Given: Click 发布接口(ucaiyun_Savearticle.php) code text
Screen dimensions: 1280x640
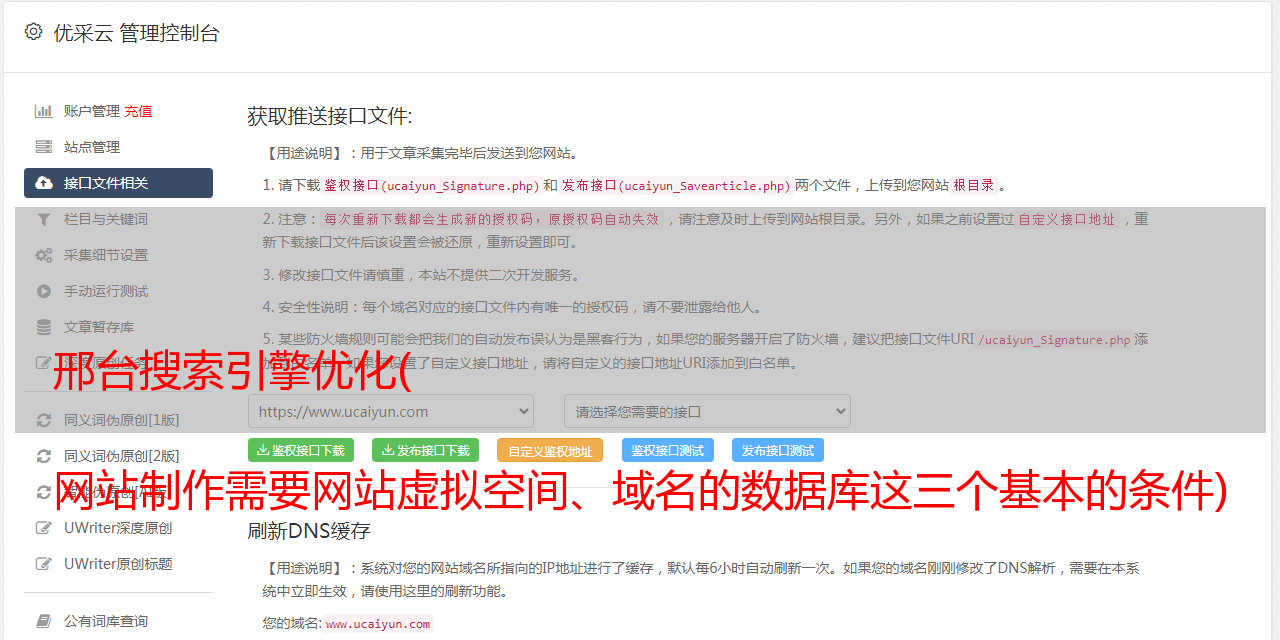Looking at the screenshot, I should coord(676,185).
